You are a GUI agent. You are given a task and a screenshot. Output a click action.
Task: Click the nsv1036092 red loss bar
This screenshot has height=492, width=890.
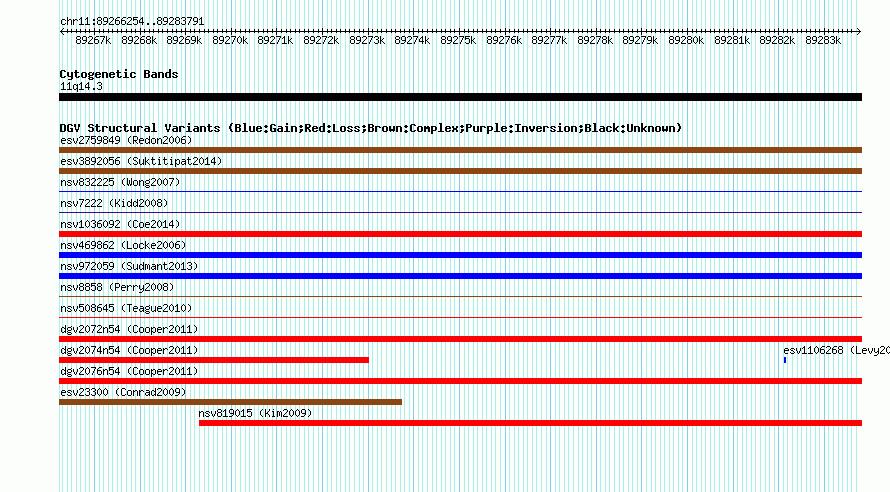pyautogui.click(x=460, y=234)
